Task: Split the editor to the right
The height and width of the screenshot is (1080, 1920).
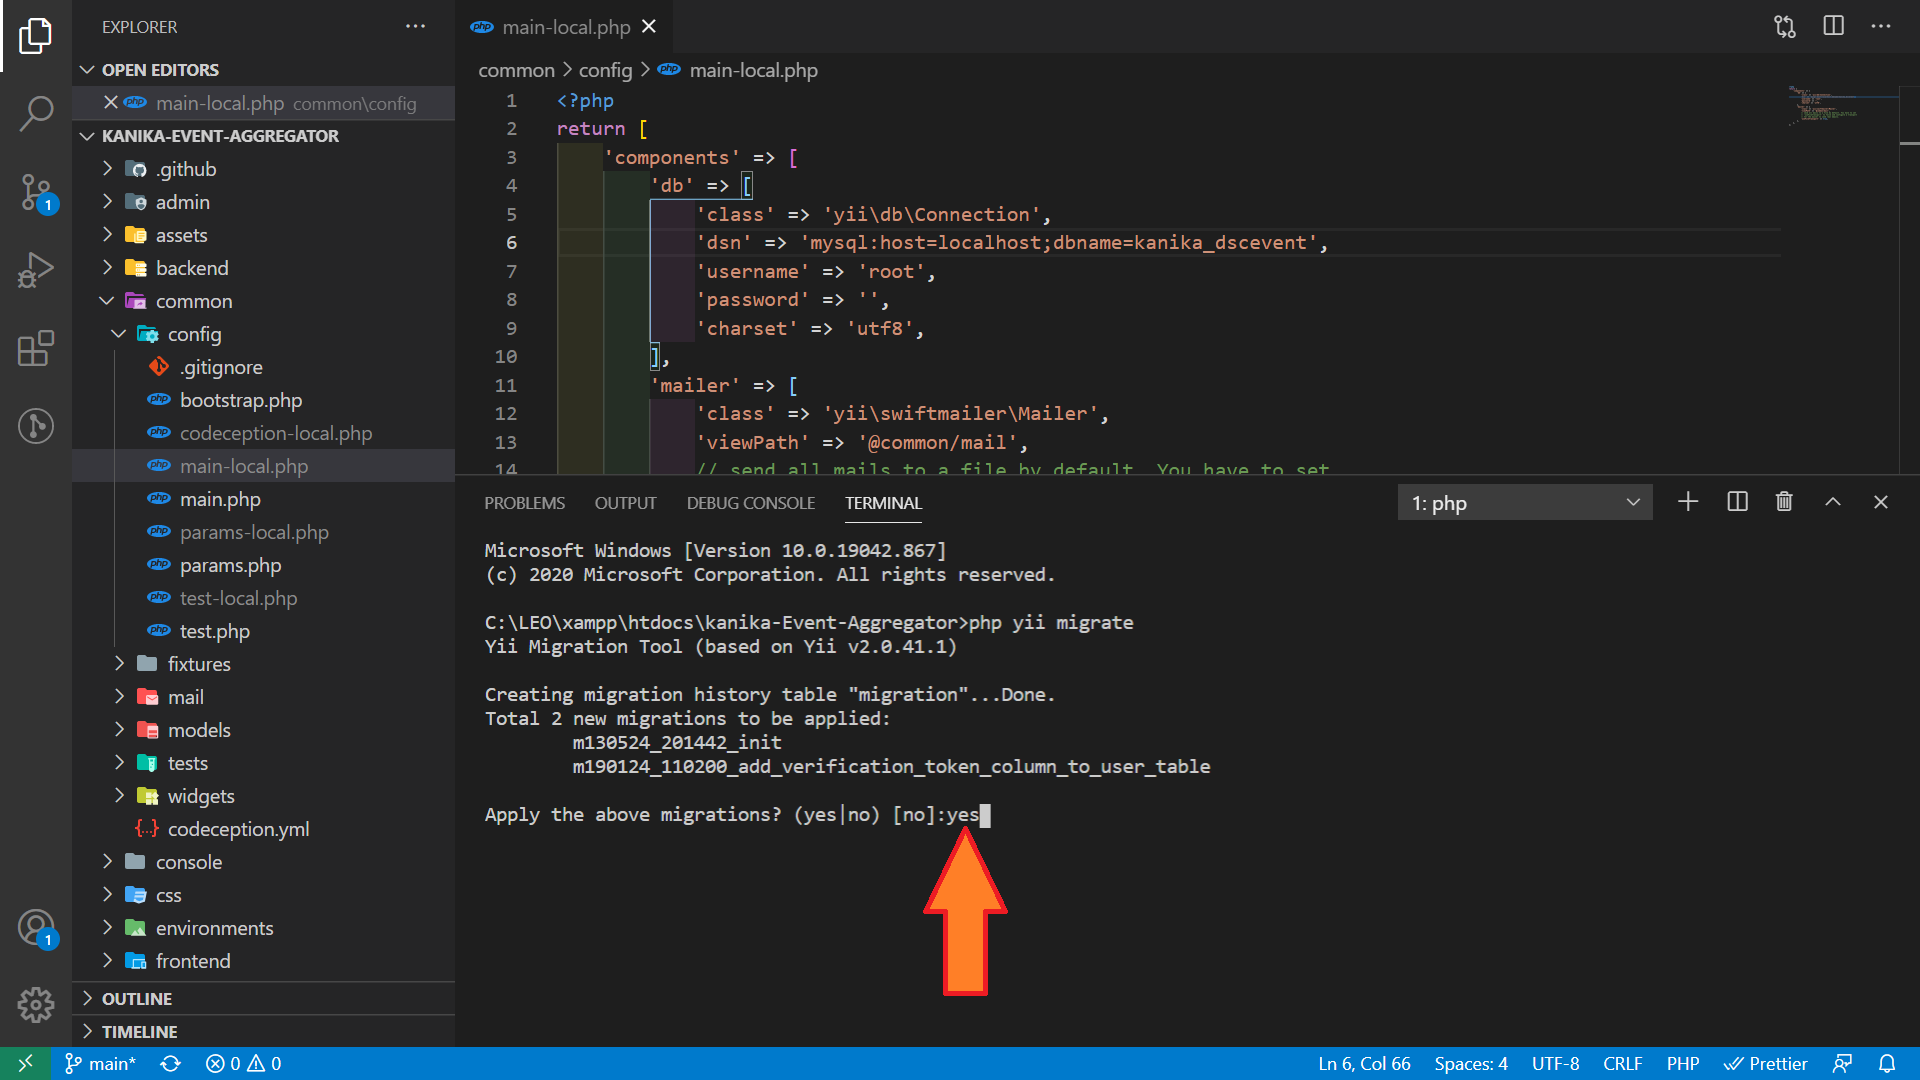Action: 1833,26
